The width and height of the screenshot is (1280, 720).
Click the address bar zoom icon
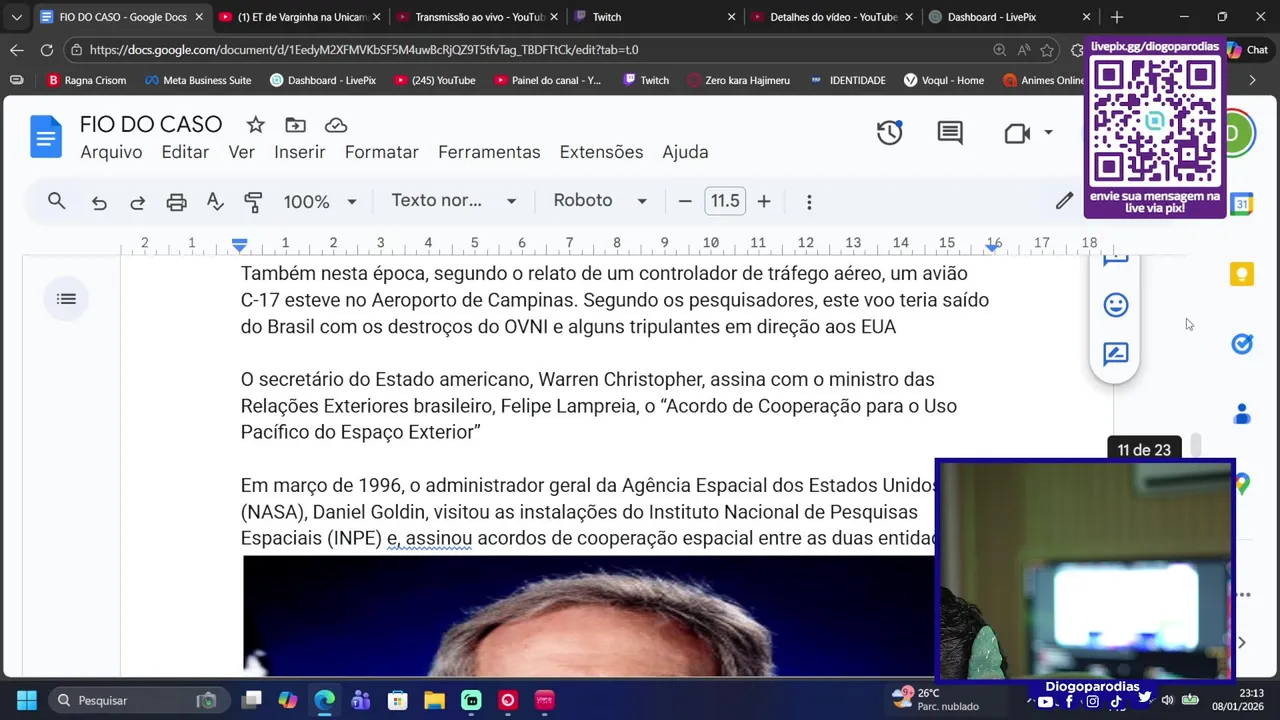[999, 50]
